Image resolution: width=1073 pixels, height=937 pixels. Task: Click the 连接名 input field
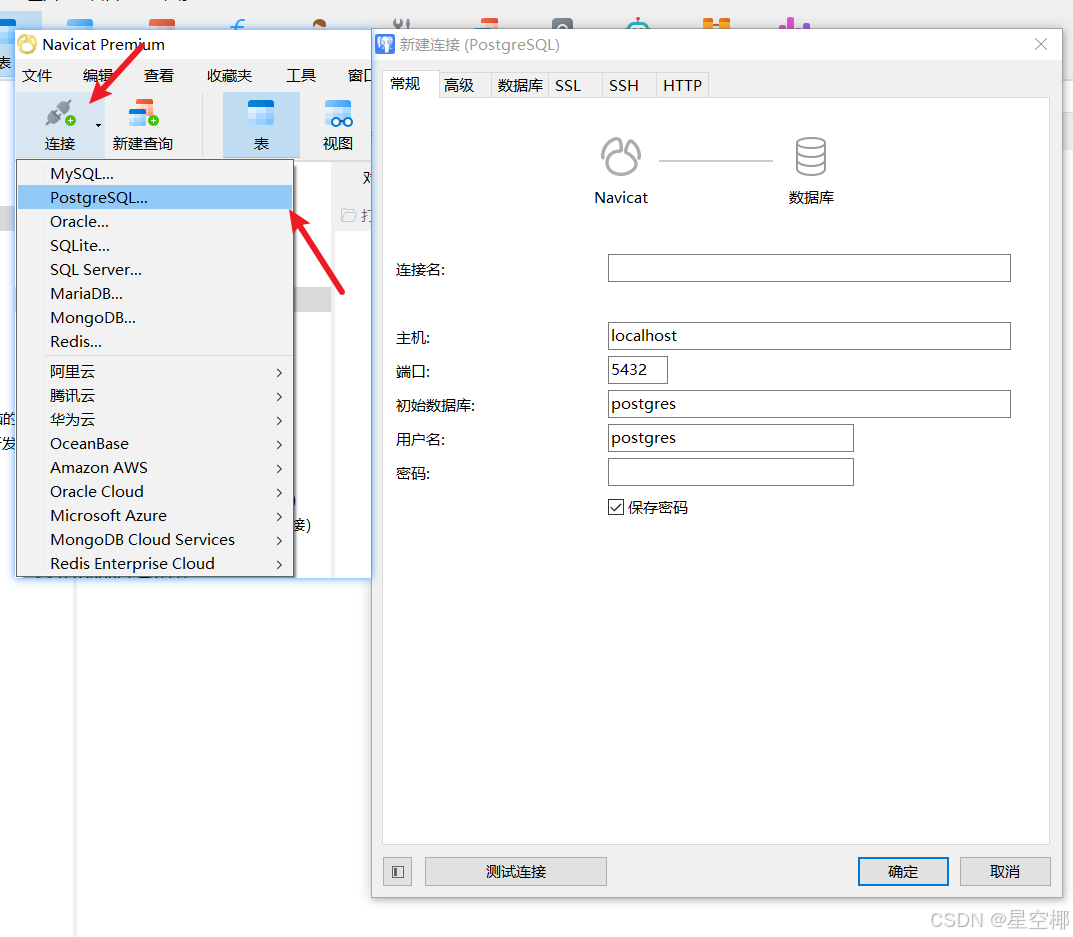coord(809,268)
